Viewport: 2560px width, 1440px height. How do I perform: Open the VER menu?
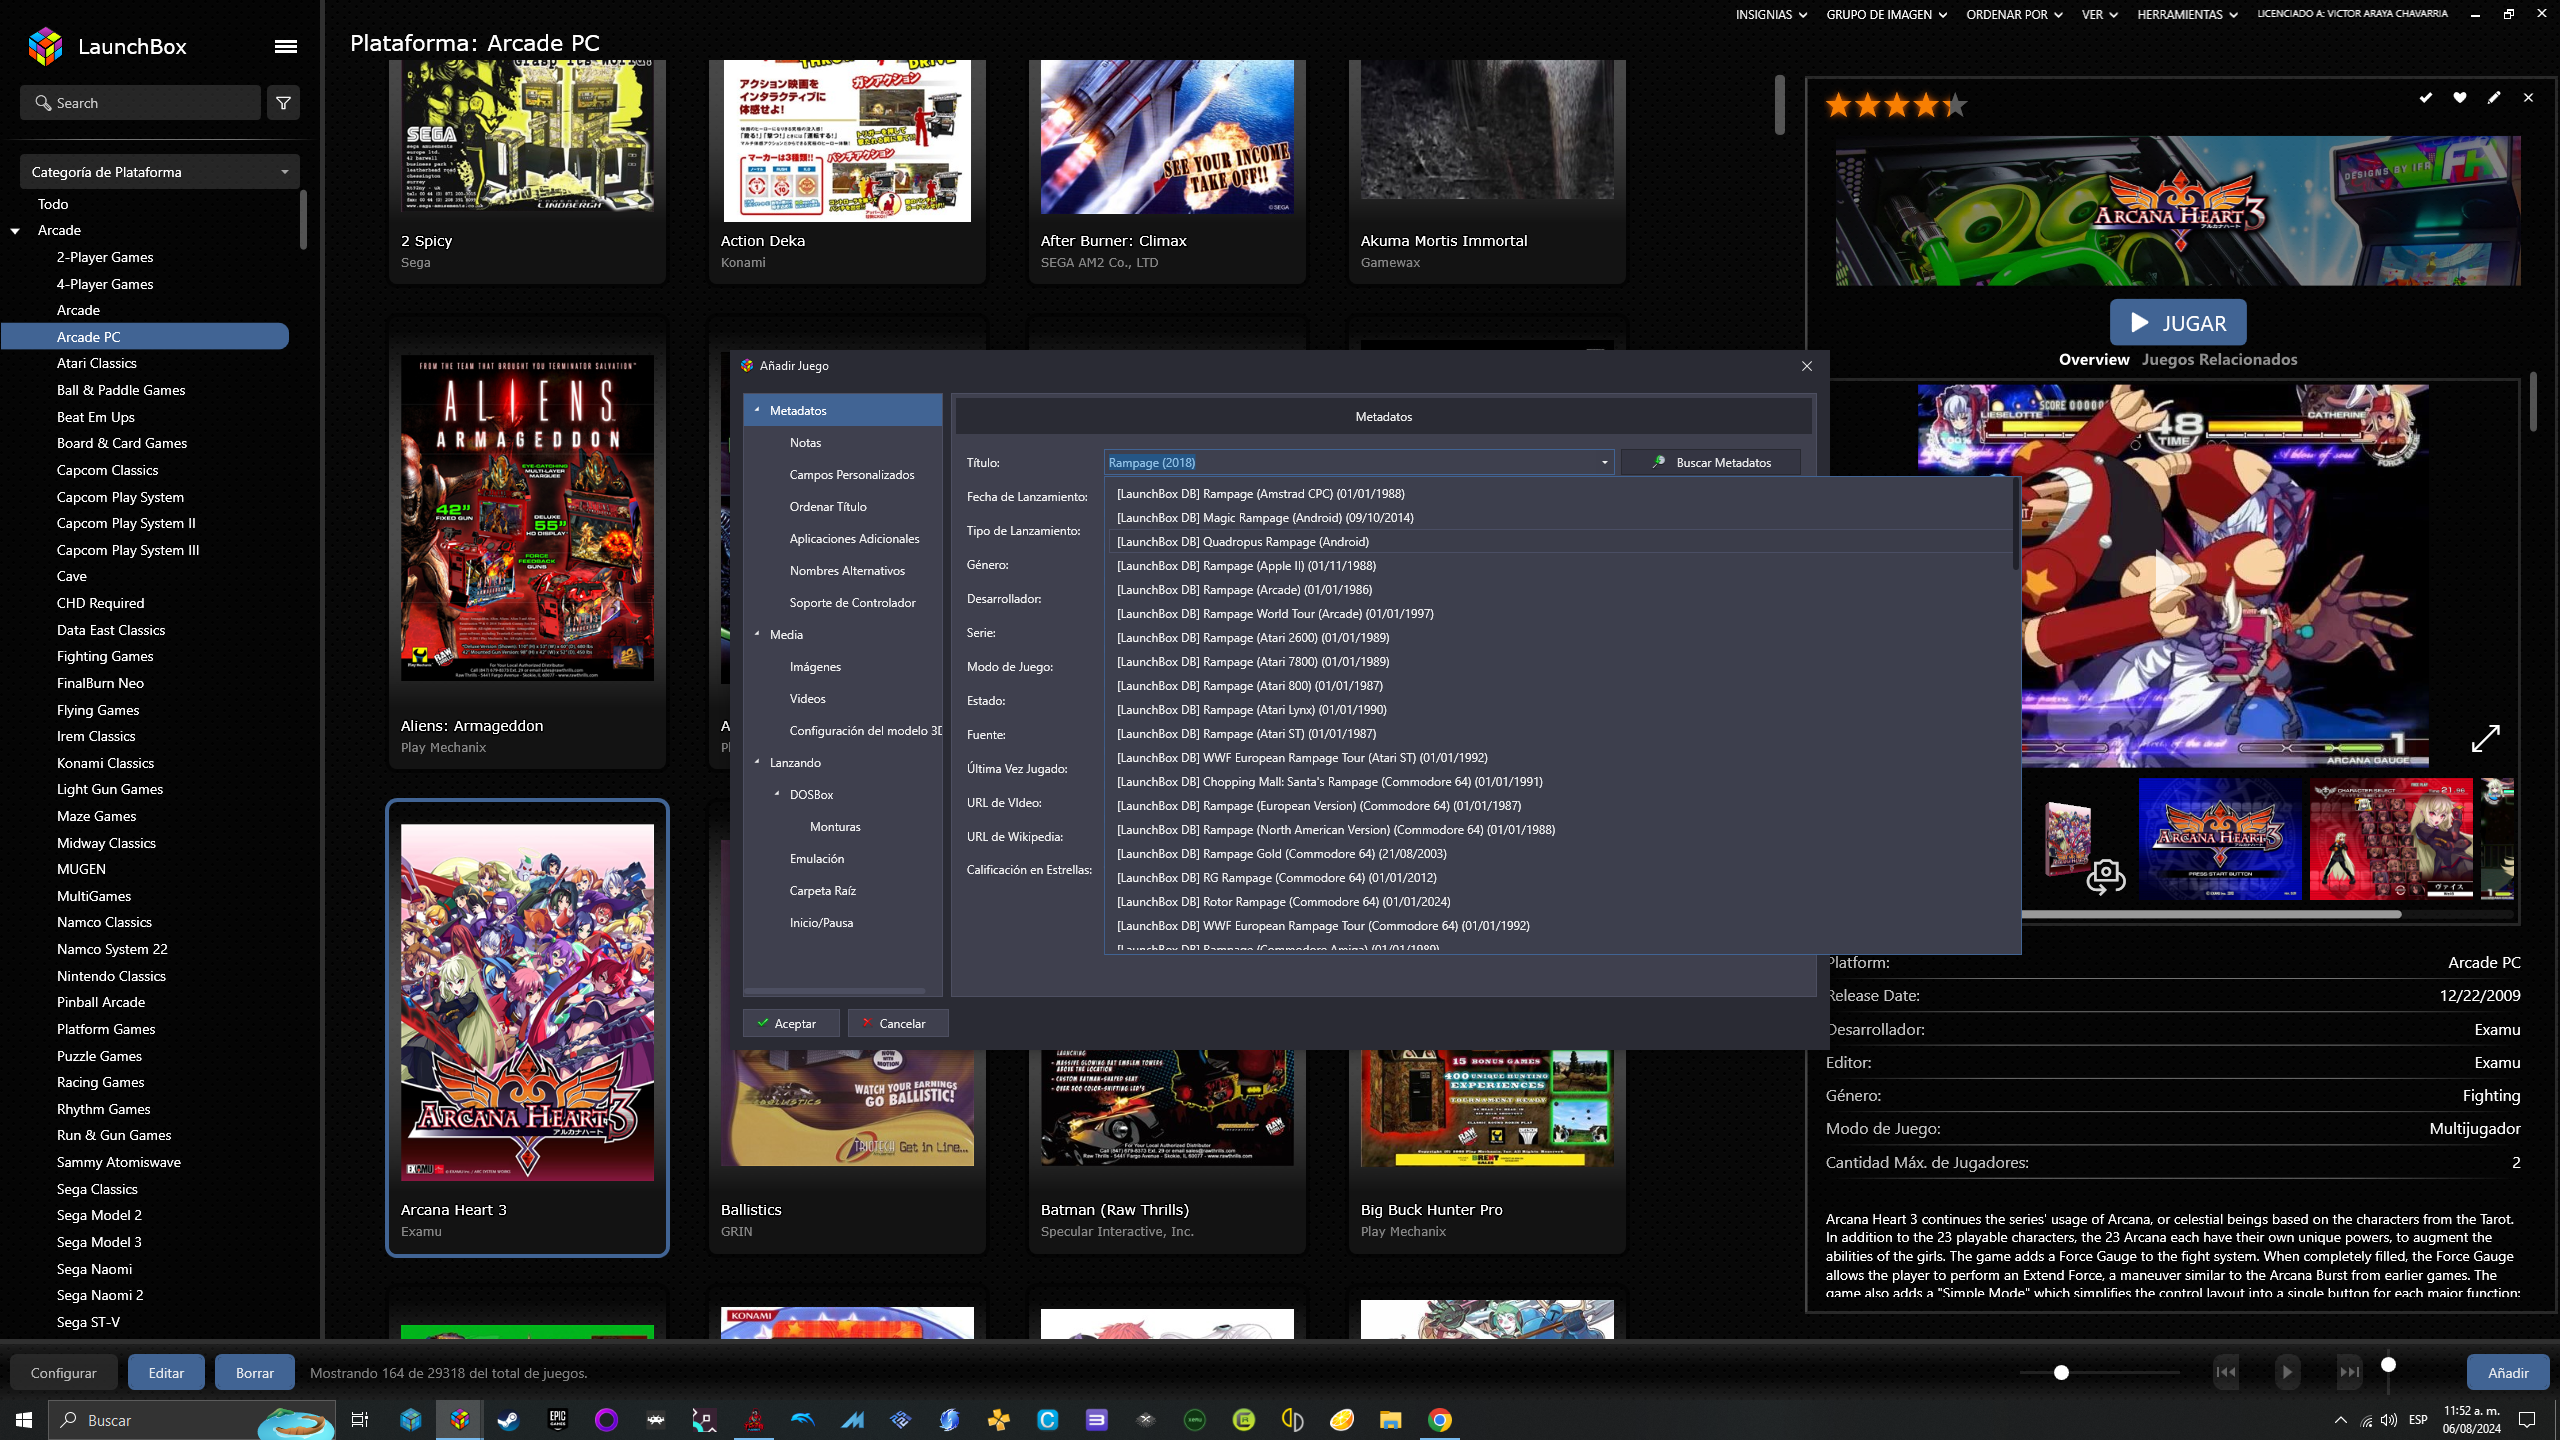click(x=2099, y=14)
